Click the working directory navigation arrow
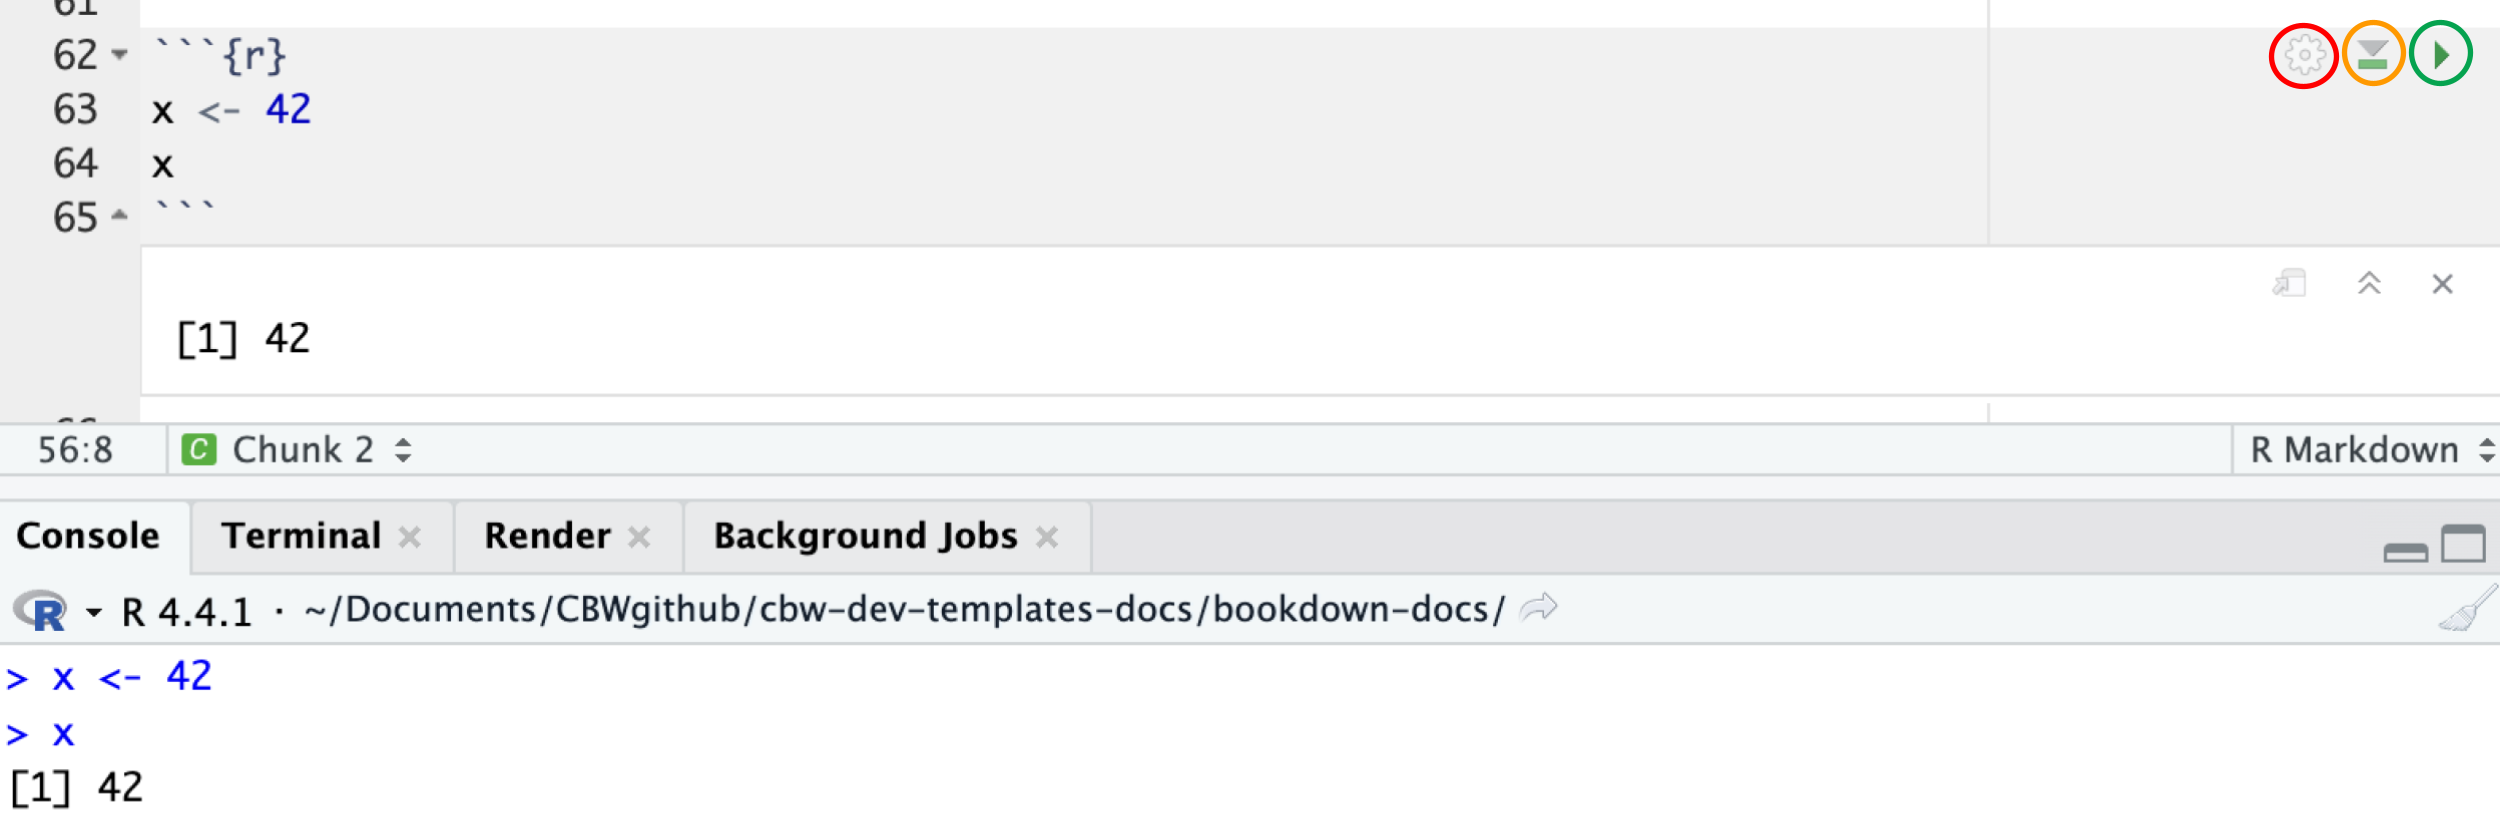The width and height of the screenshot is (2500, 821). [1537, 606]
